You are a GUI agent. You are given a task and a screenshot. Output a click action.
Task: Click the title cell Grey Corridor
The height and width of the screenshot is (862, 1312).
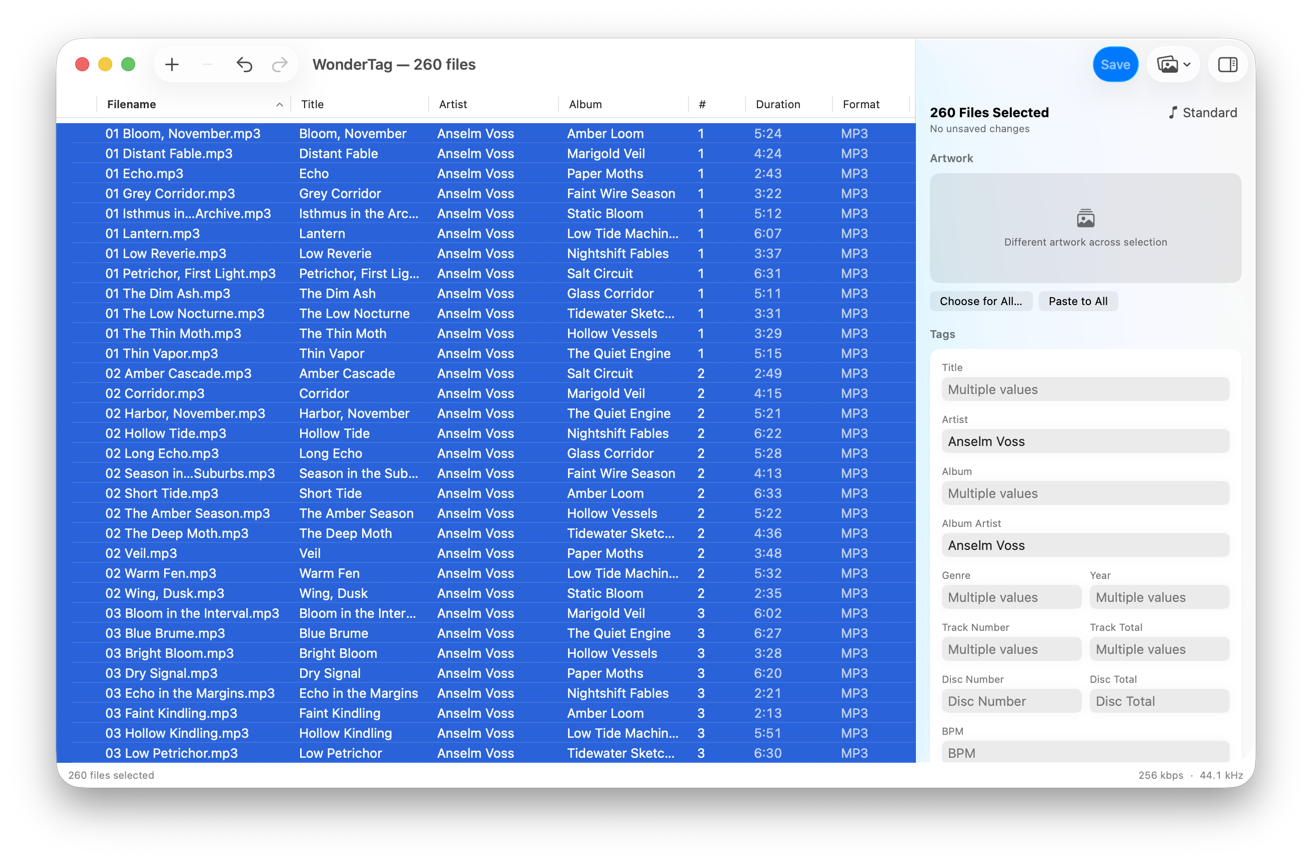340,194
